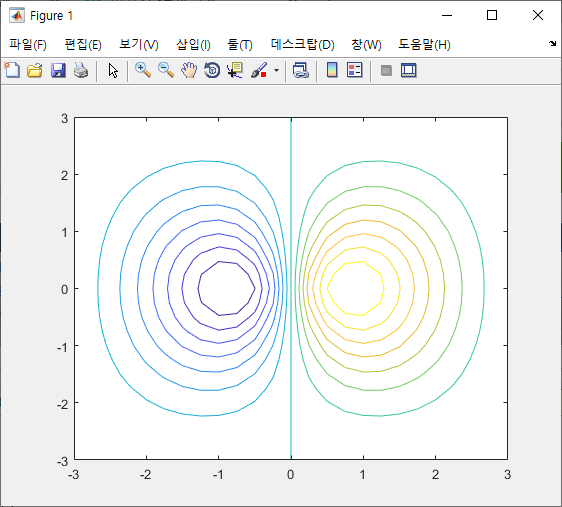Choose the Data Cursor tool

pos(235,70)
